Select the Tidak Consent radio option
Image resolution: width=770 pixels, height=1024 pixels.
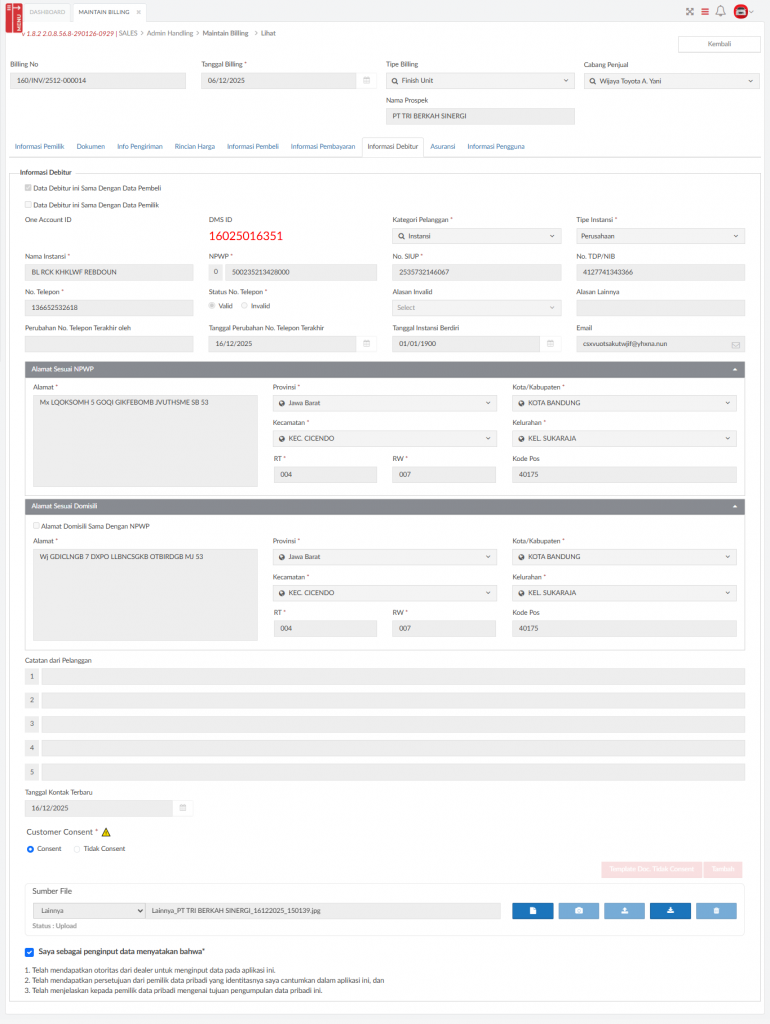pos(77,849)
